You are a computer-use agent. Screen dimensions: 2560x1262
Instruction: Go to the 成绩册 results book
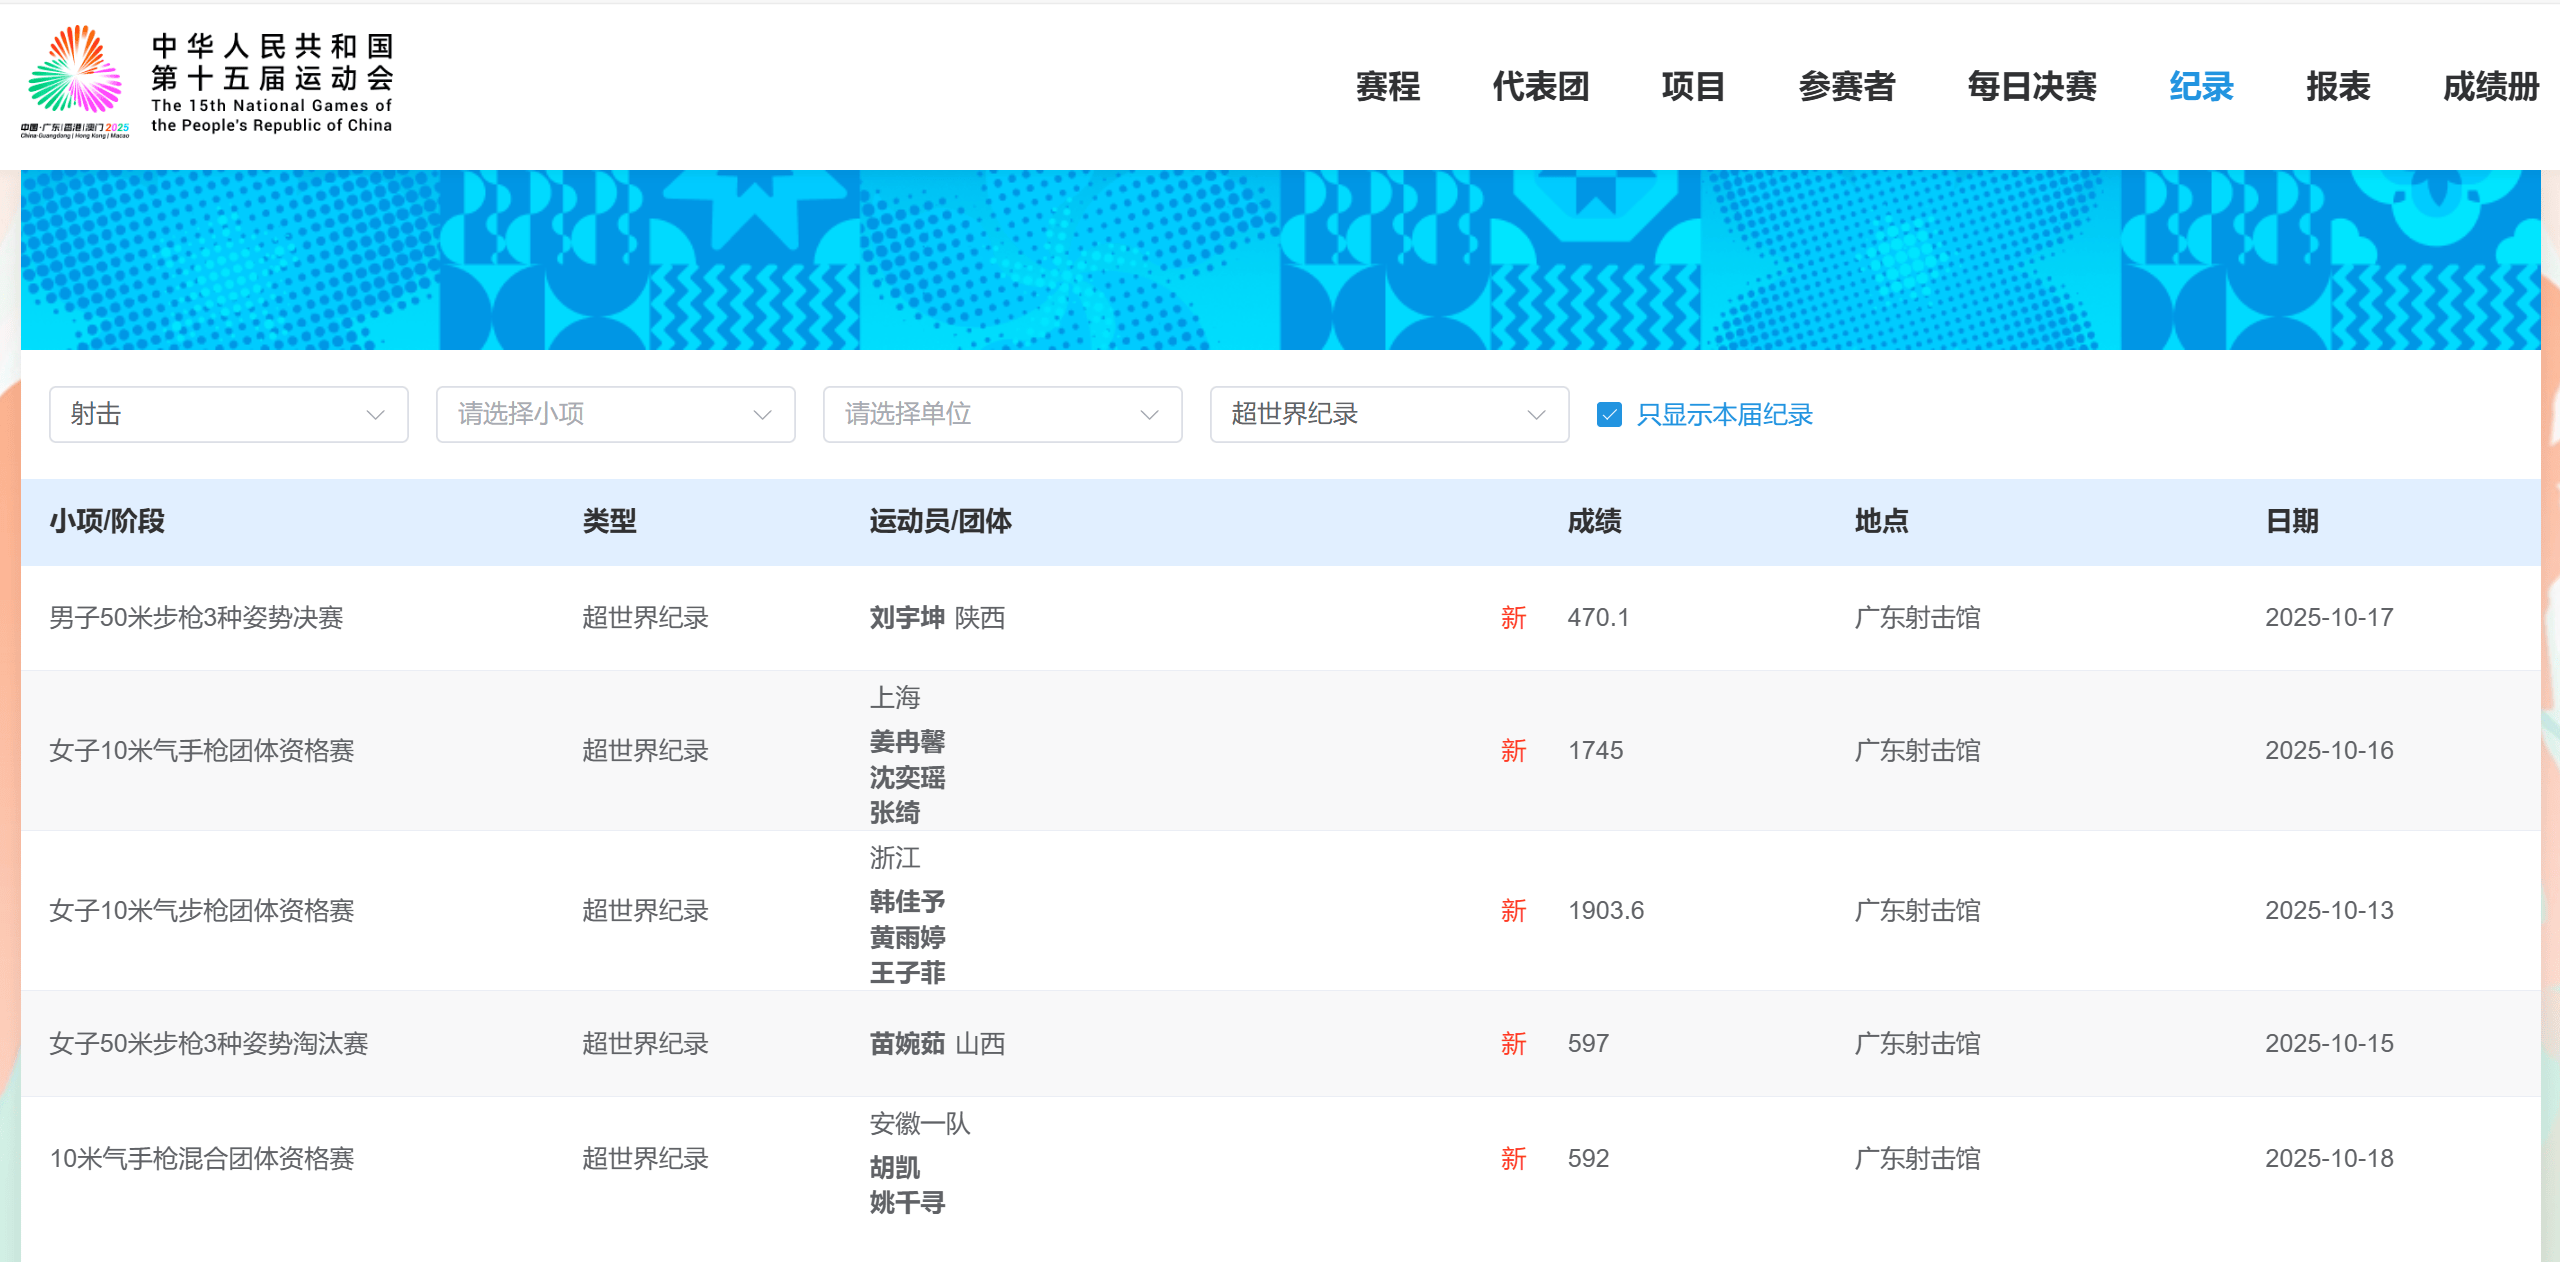2490,87
